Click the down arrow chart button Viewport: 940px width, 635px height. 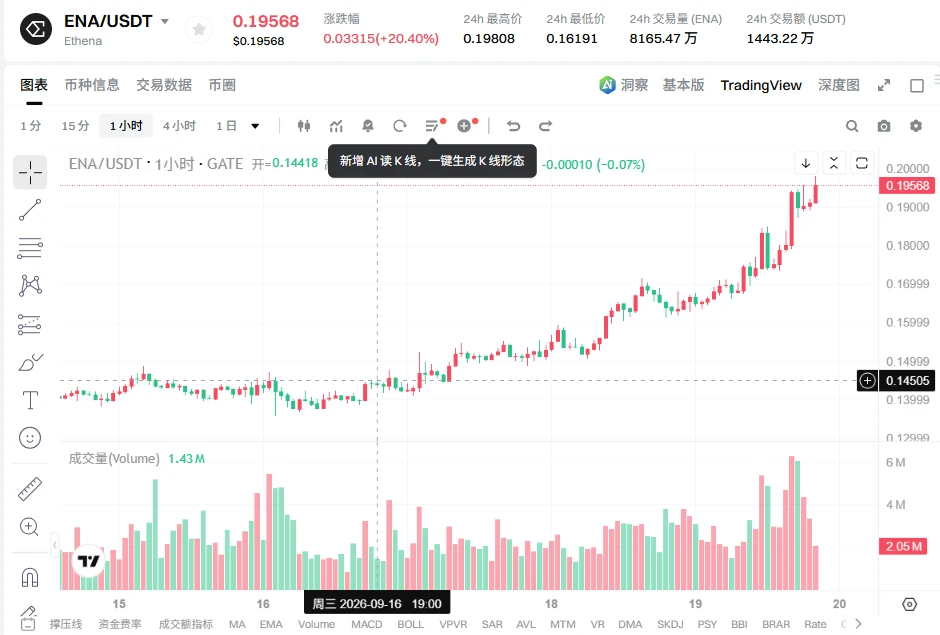pyautogui.click(x=806, y=163)
